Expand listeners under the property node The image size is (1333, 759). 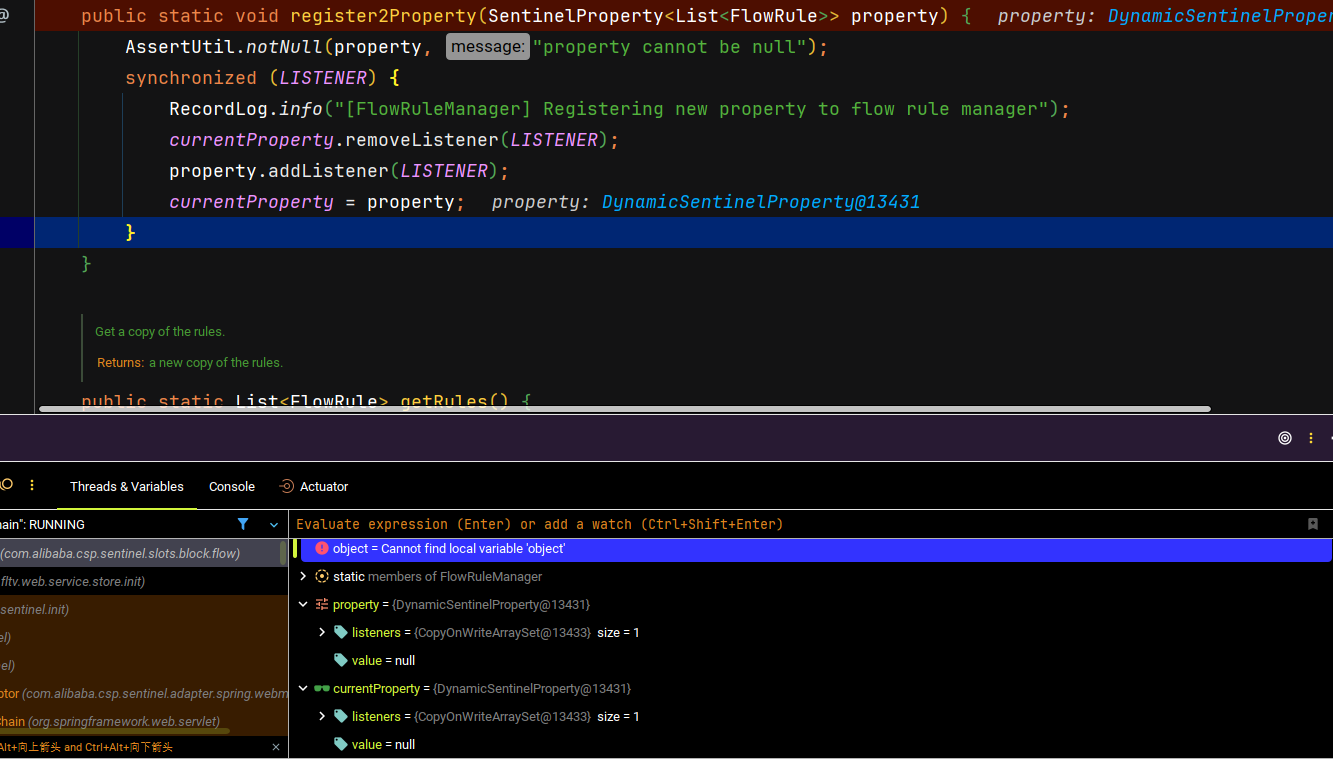(322, 632)
